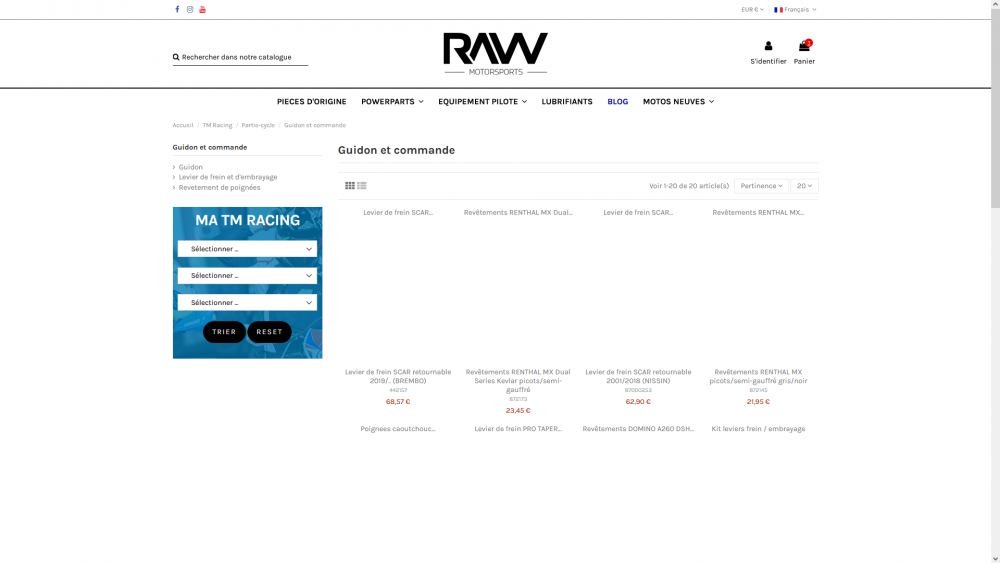Viewport: 1000px width, 563px height.
Task: Click the 23,45 € price
Action: pyautogui.click(x=518, y=411)
